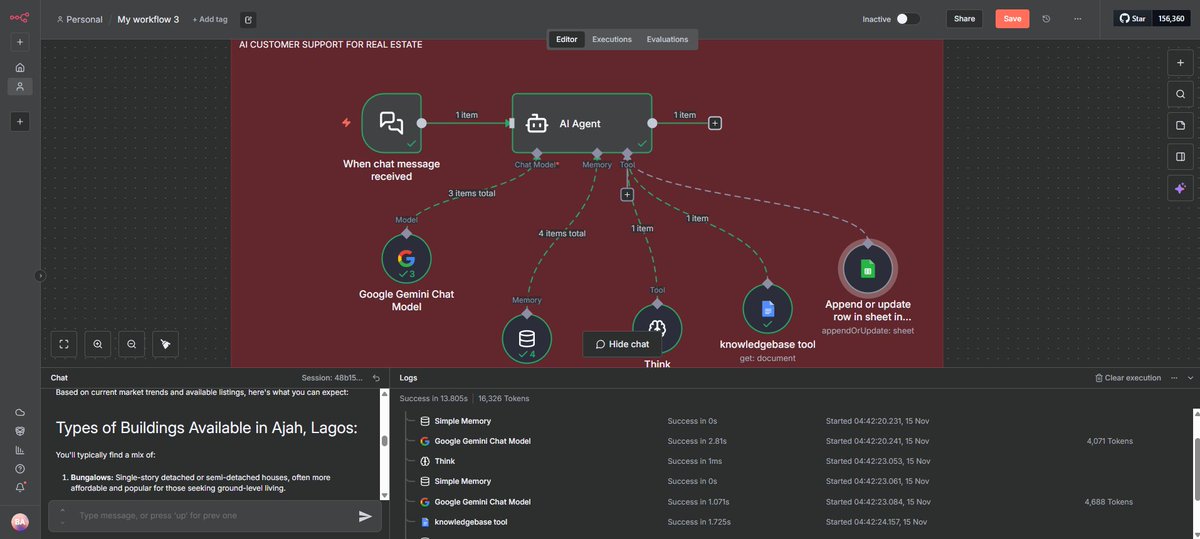Click the tidy up nodes button
Image resolution: width=1200 pixels, height=539 pixels.
(166, 344)
